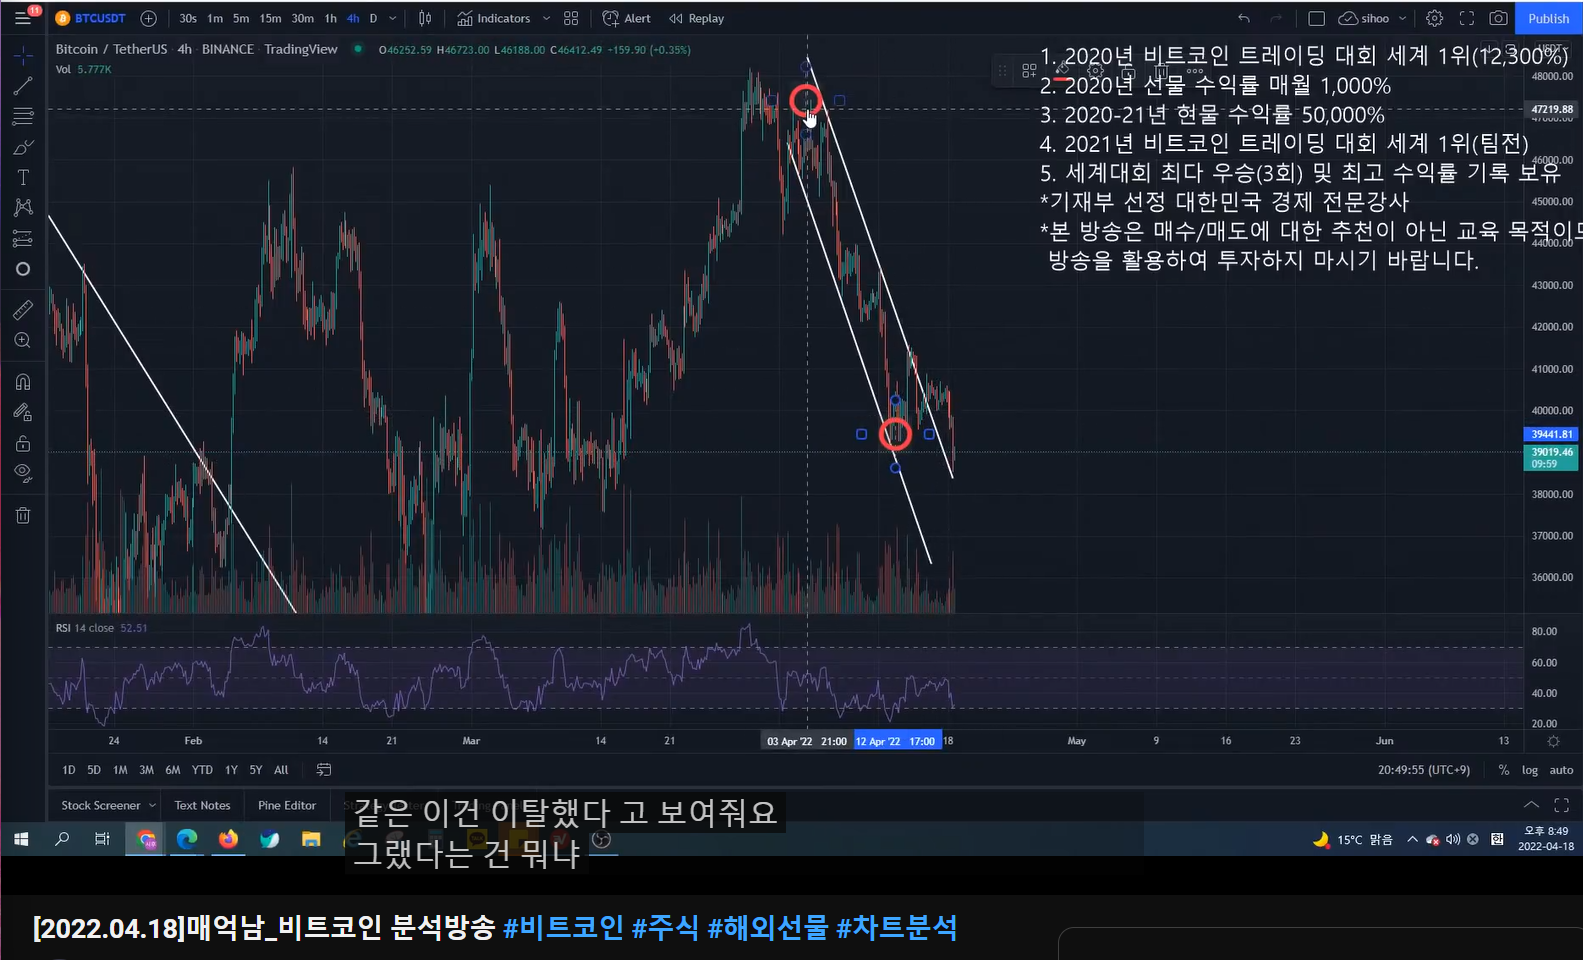Image resolution: width=1583 pixels, height=960 pixels.
Task: Undo the last chart action
Action: click(x=1243, y=18)
